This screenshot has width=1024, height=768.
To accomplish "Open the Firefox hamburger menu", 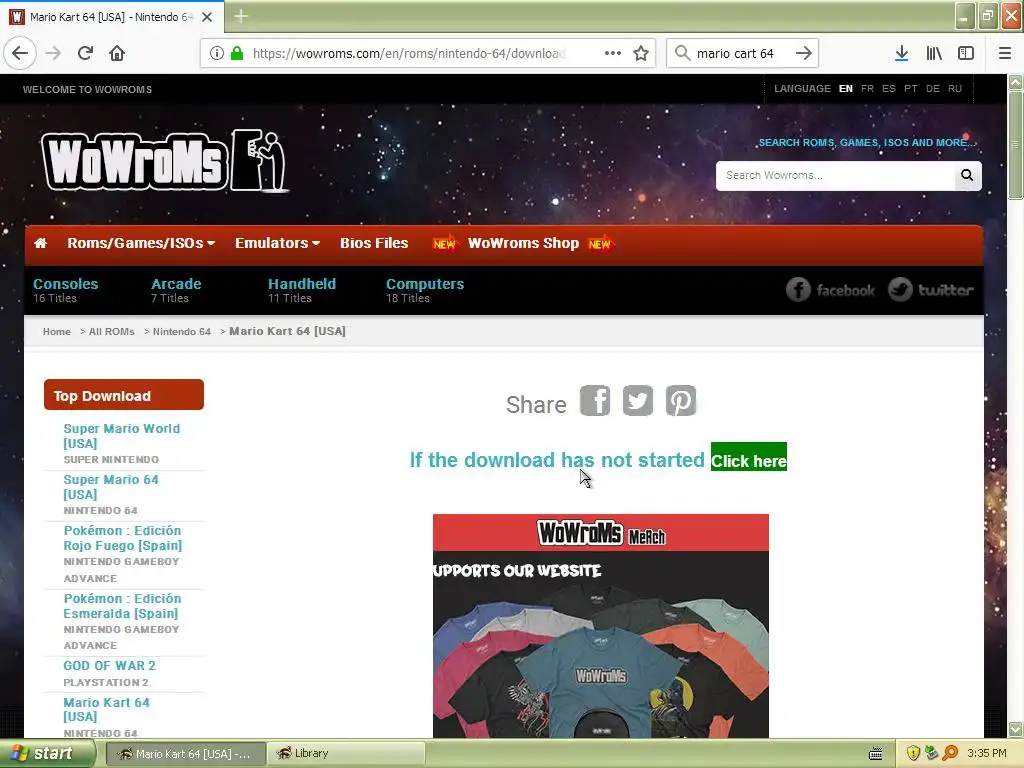I will pos(1004,53).
